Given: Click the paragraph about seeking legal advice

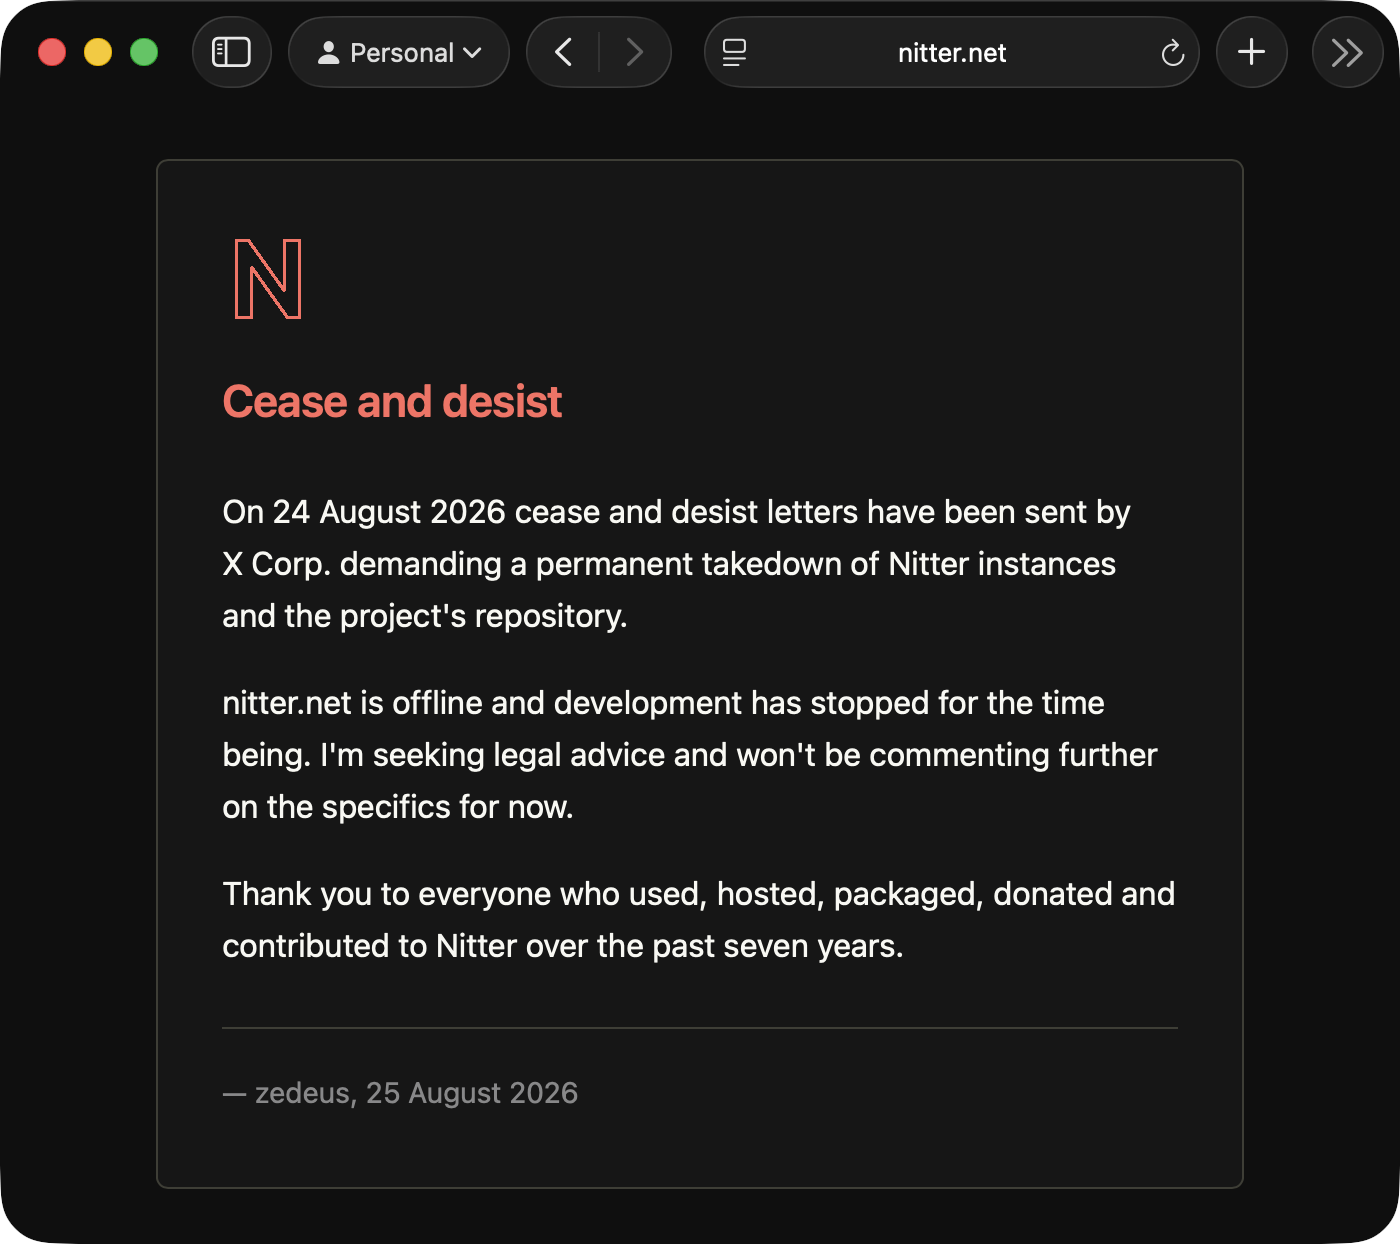Looking at the screenshot, I should pyautogui.click(x=690, y=755).
